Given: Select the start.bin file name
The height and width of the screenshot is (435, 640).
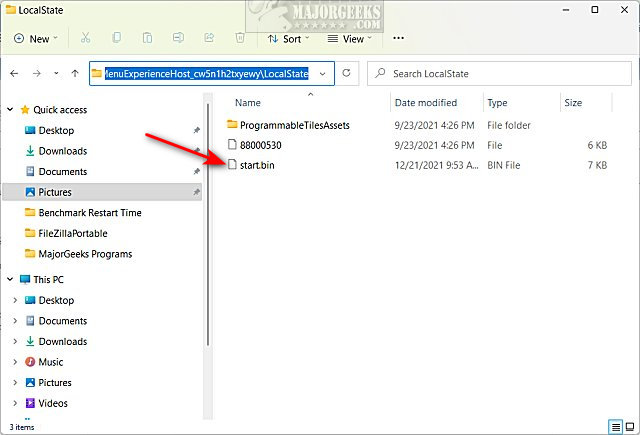Looking at the screenshot, I should (257, 165).
